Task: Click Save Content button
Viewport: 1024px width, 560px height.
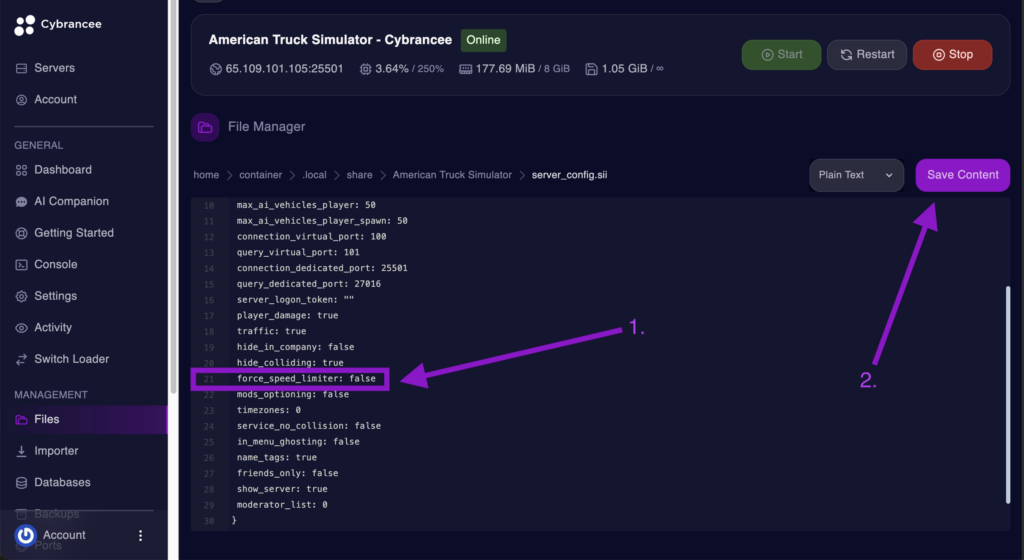Action: pos(963,175)
